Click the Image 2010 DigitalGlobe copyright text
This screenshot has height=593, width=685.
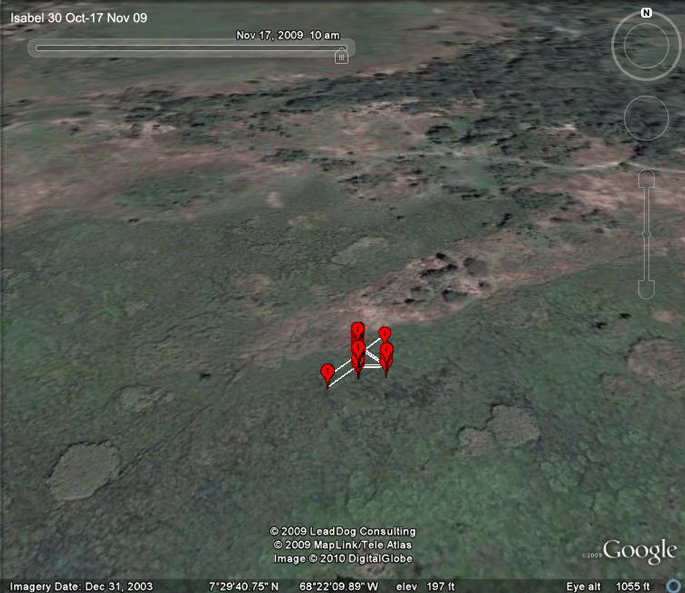(x=343, y=558)
